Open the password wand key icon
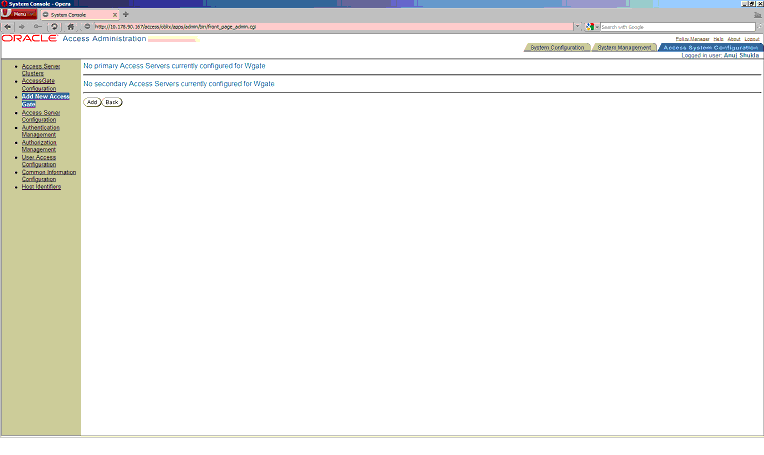The image size is (764, 455). point(38,27)
